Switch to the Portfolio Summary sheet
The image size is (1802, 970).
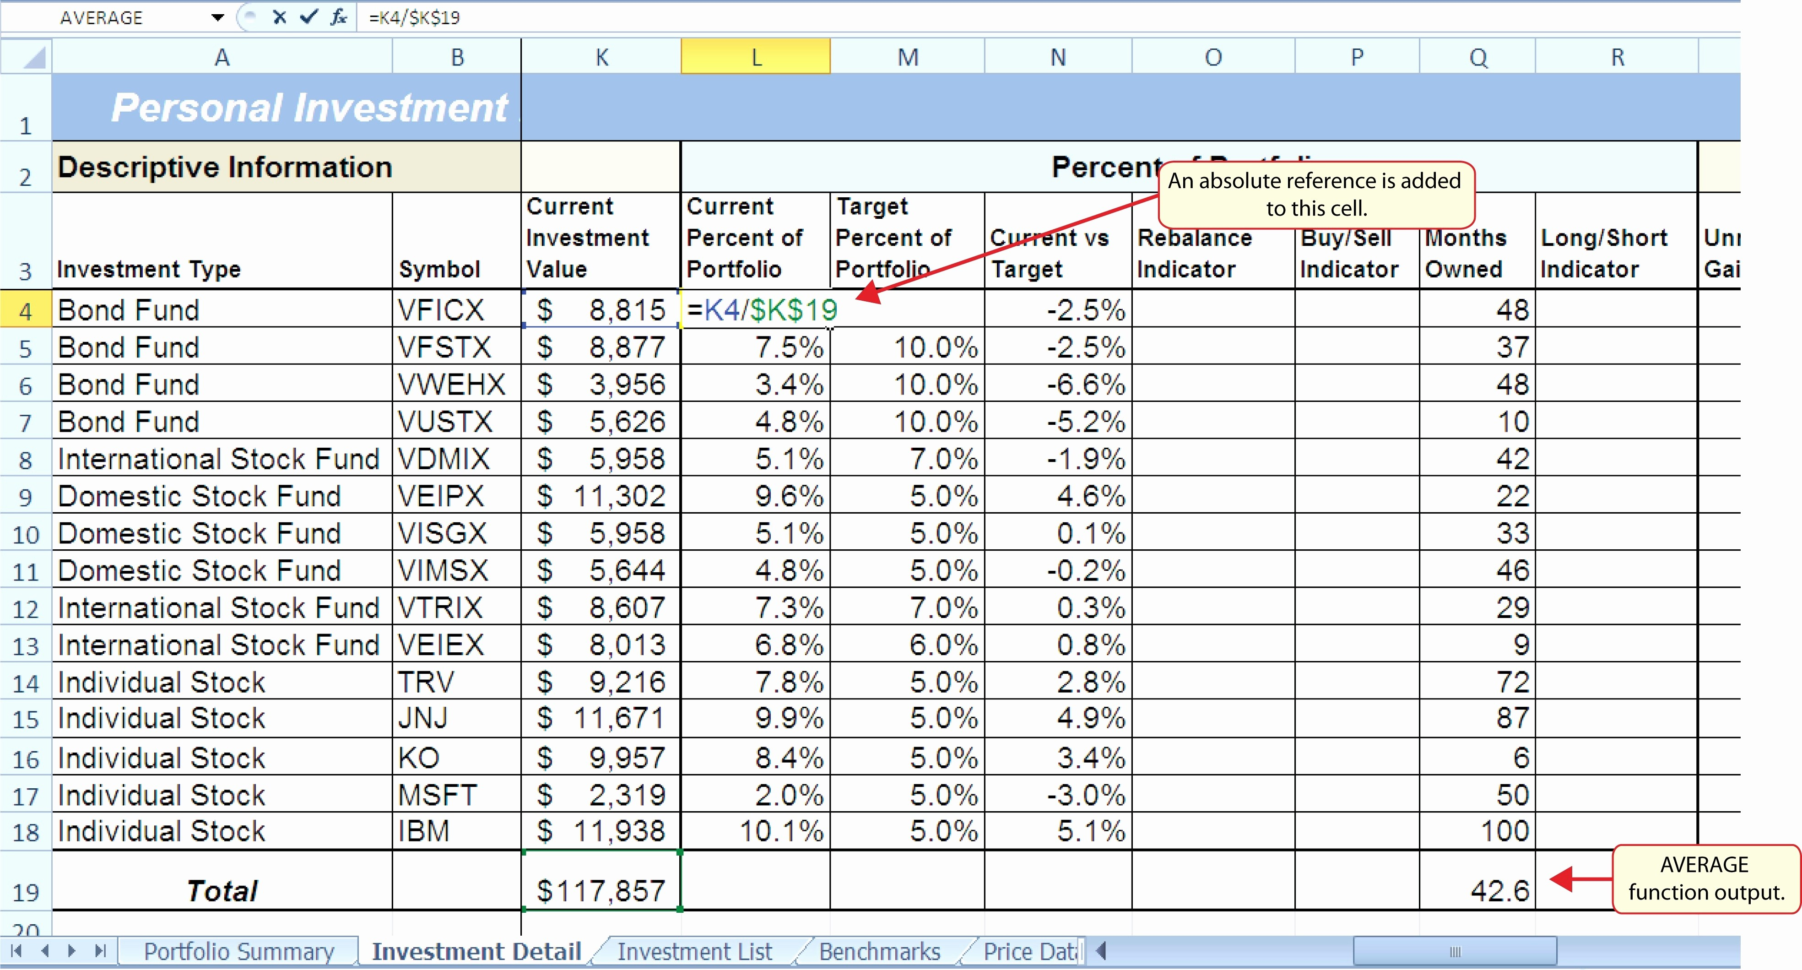point(239,951)
